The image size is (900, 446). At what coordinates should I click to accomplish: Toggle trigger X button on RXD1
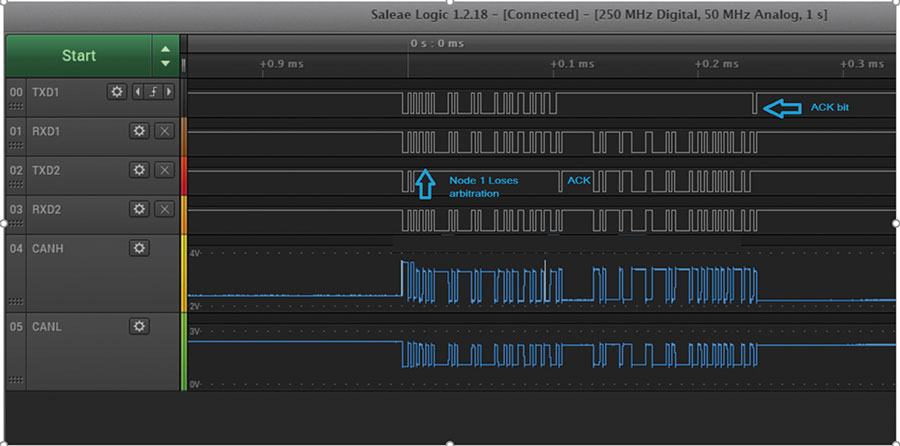pyautogui.click(x=165, y=130)
